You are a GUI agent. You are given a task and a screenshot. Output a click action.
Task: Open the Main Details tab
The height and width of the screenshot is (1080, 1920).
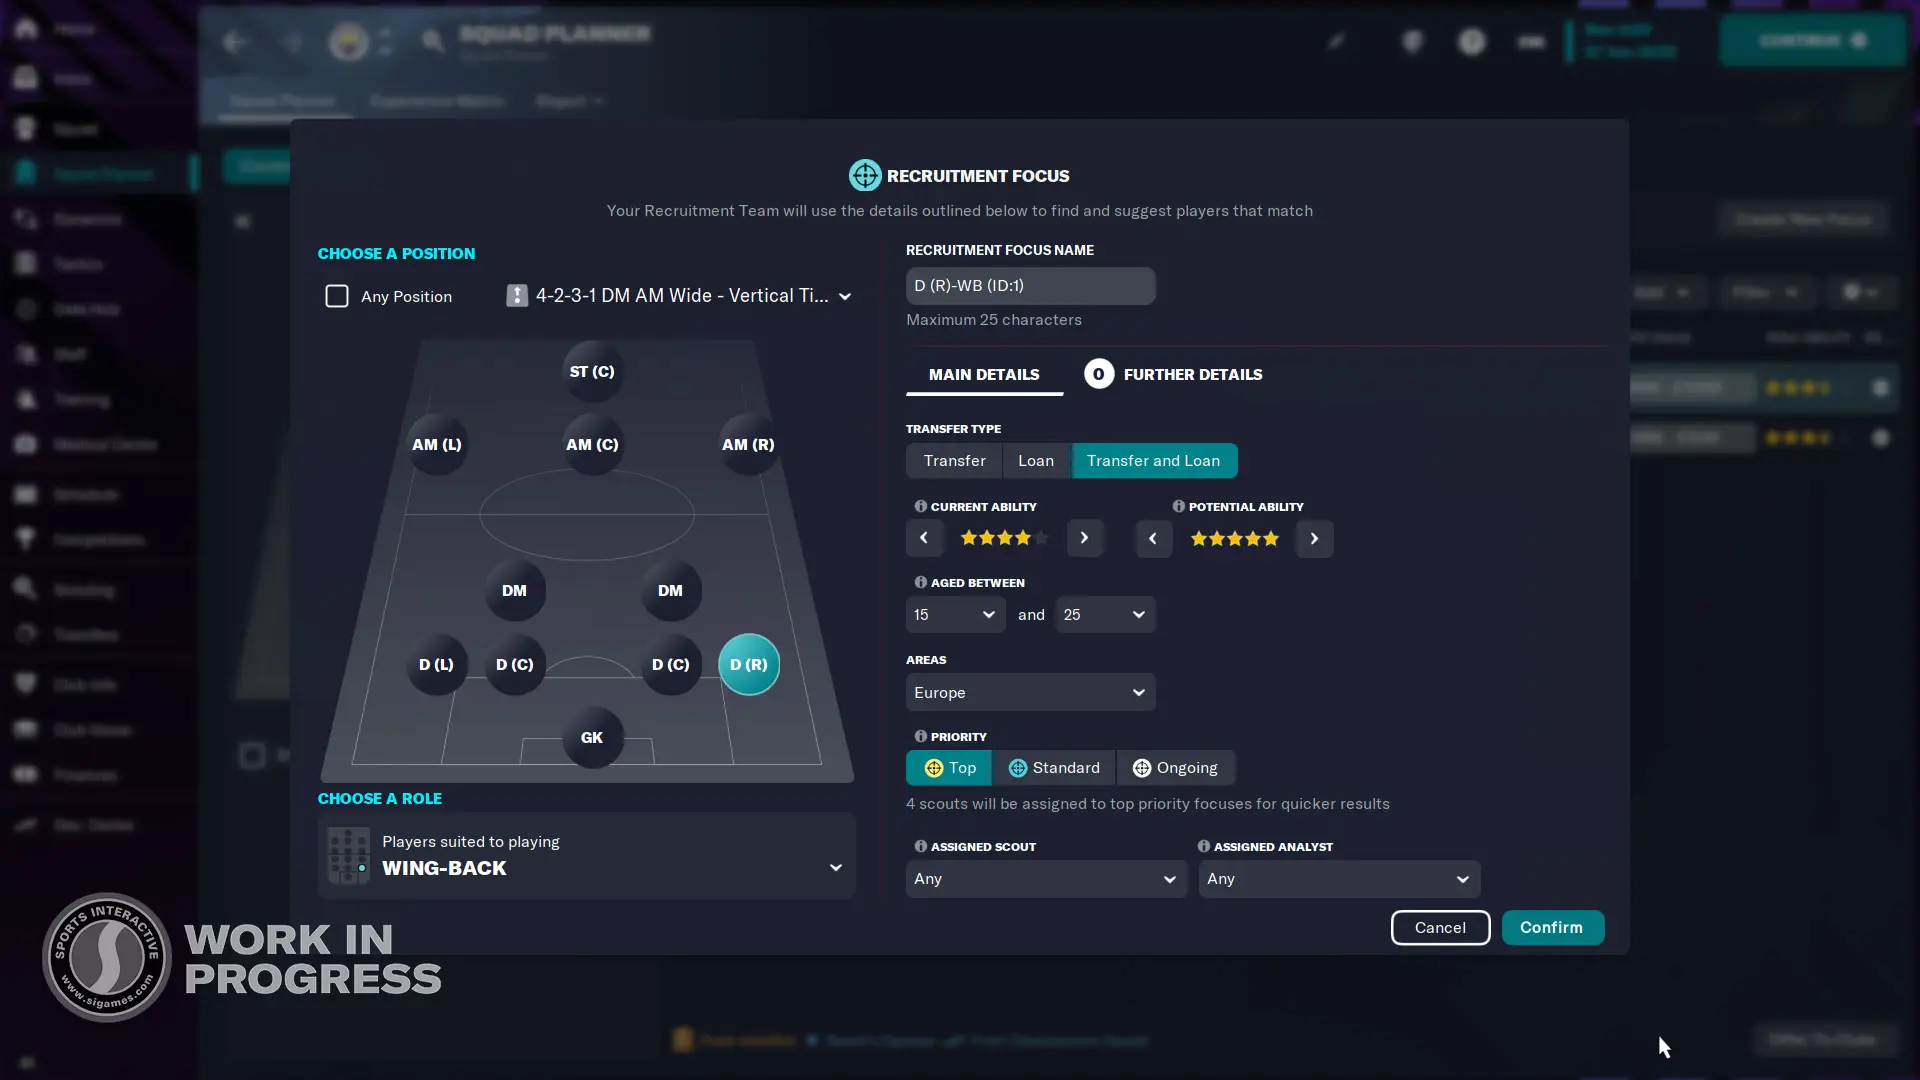tap(983, 373)
